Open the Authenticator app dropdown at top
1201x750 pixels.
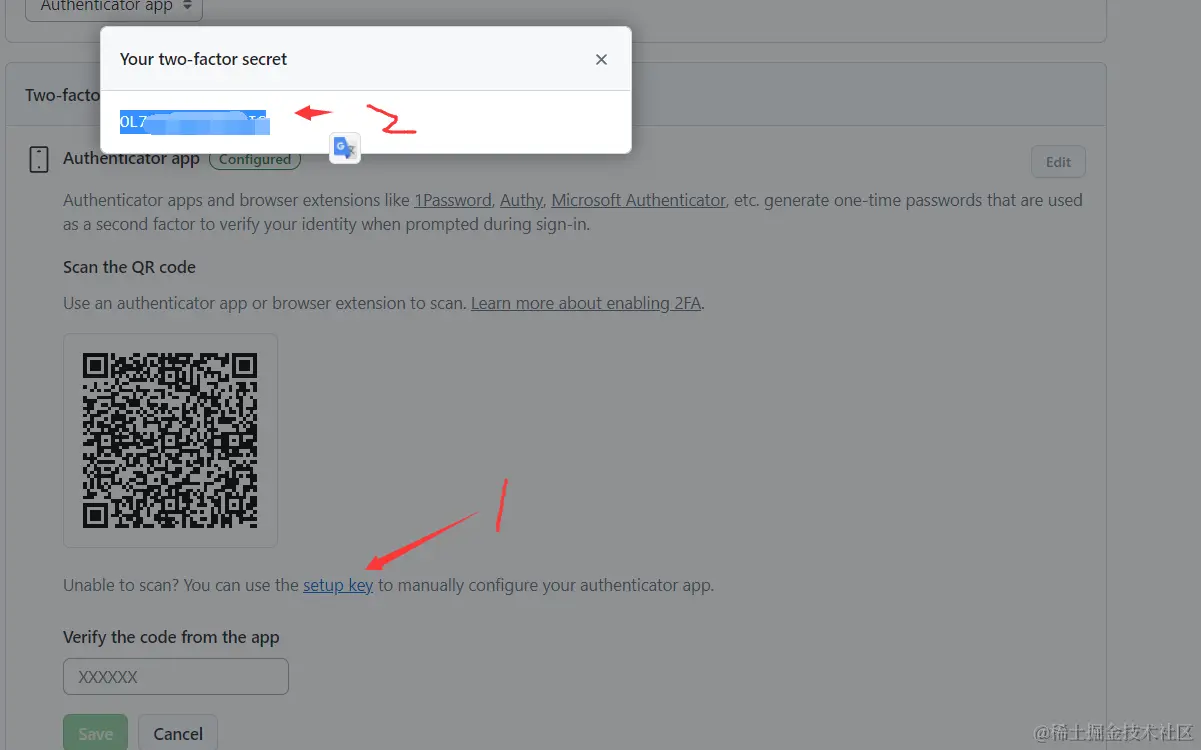pyautogui.click(x=114, y=8)
